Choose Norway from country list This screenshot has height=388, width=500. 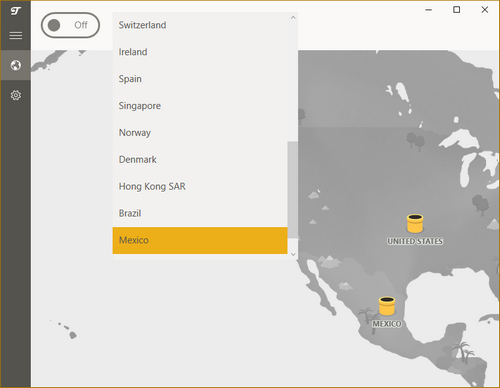point(200,133)
